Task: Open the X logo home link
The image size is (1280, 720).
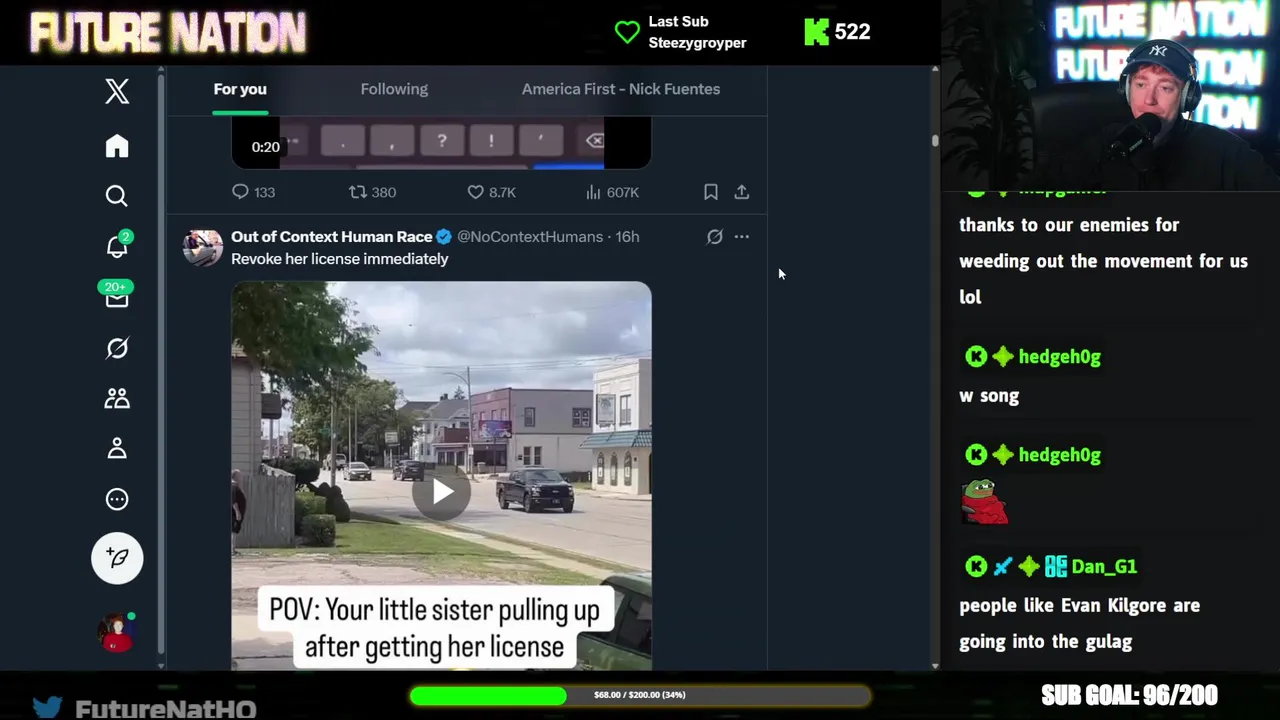Action: pyautogui.click(x=117, y=91)
